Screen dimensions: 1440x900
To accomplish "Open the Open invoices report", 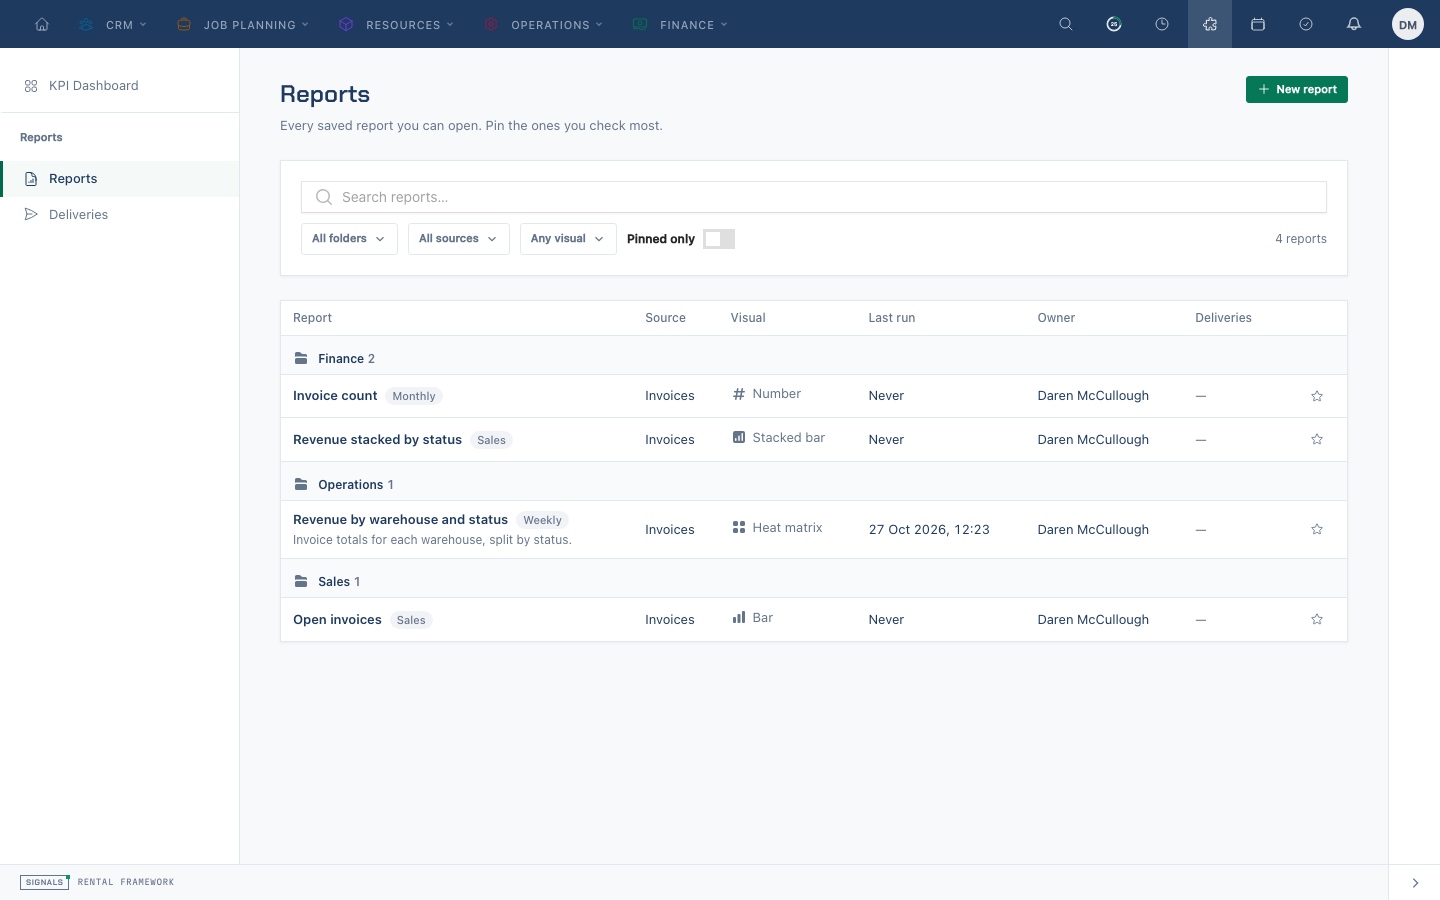I will (x=337, y=620).
